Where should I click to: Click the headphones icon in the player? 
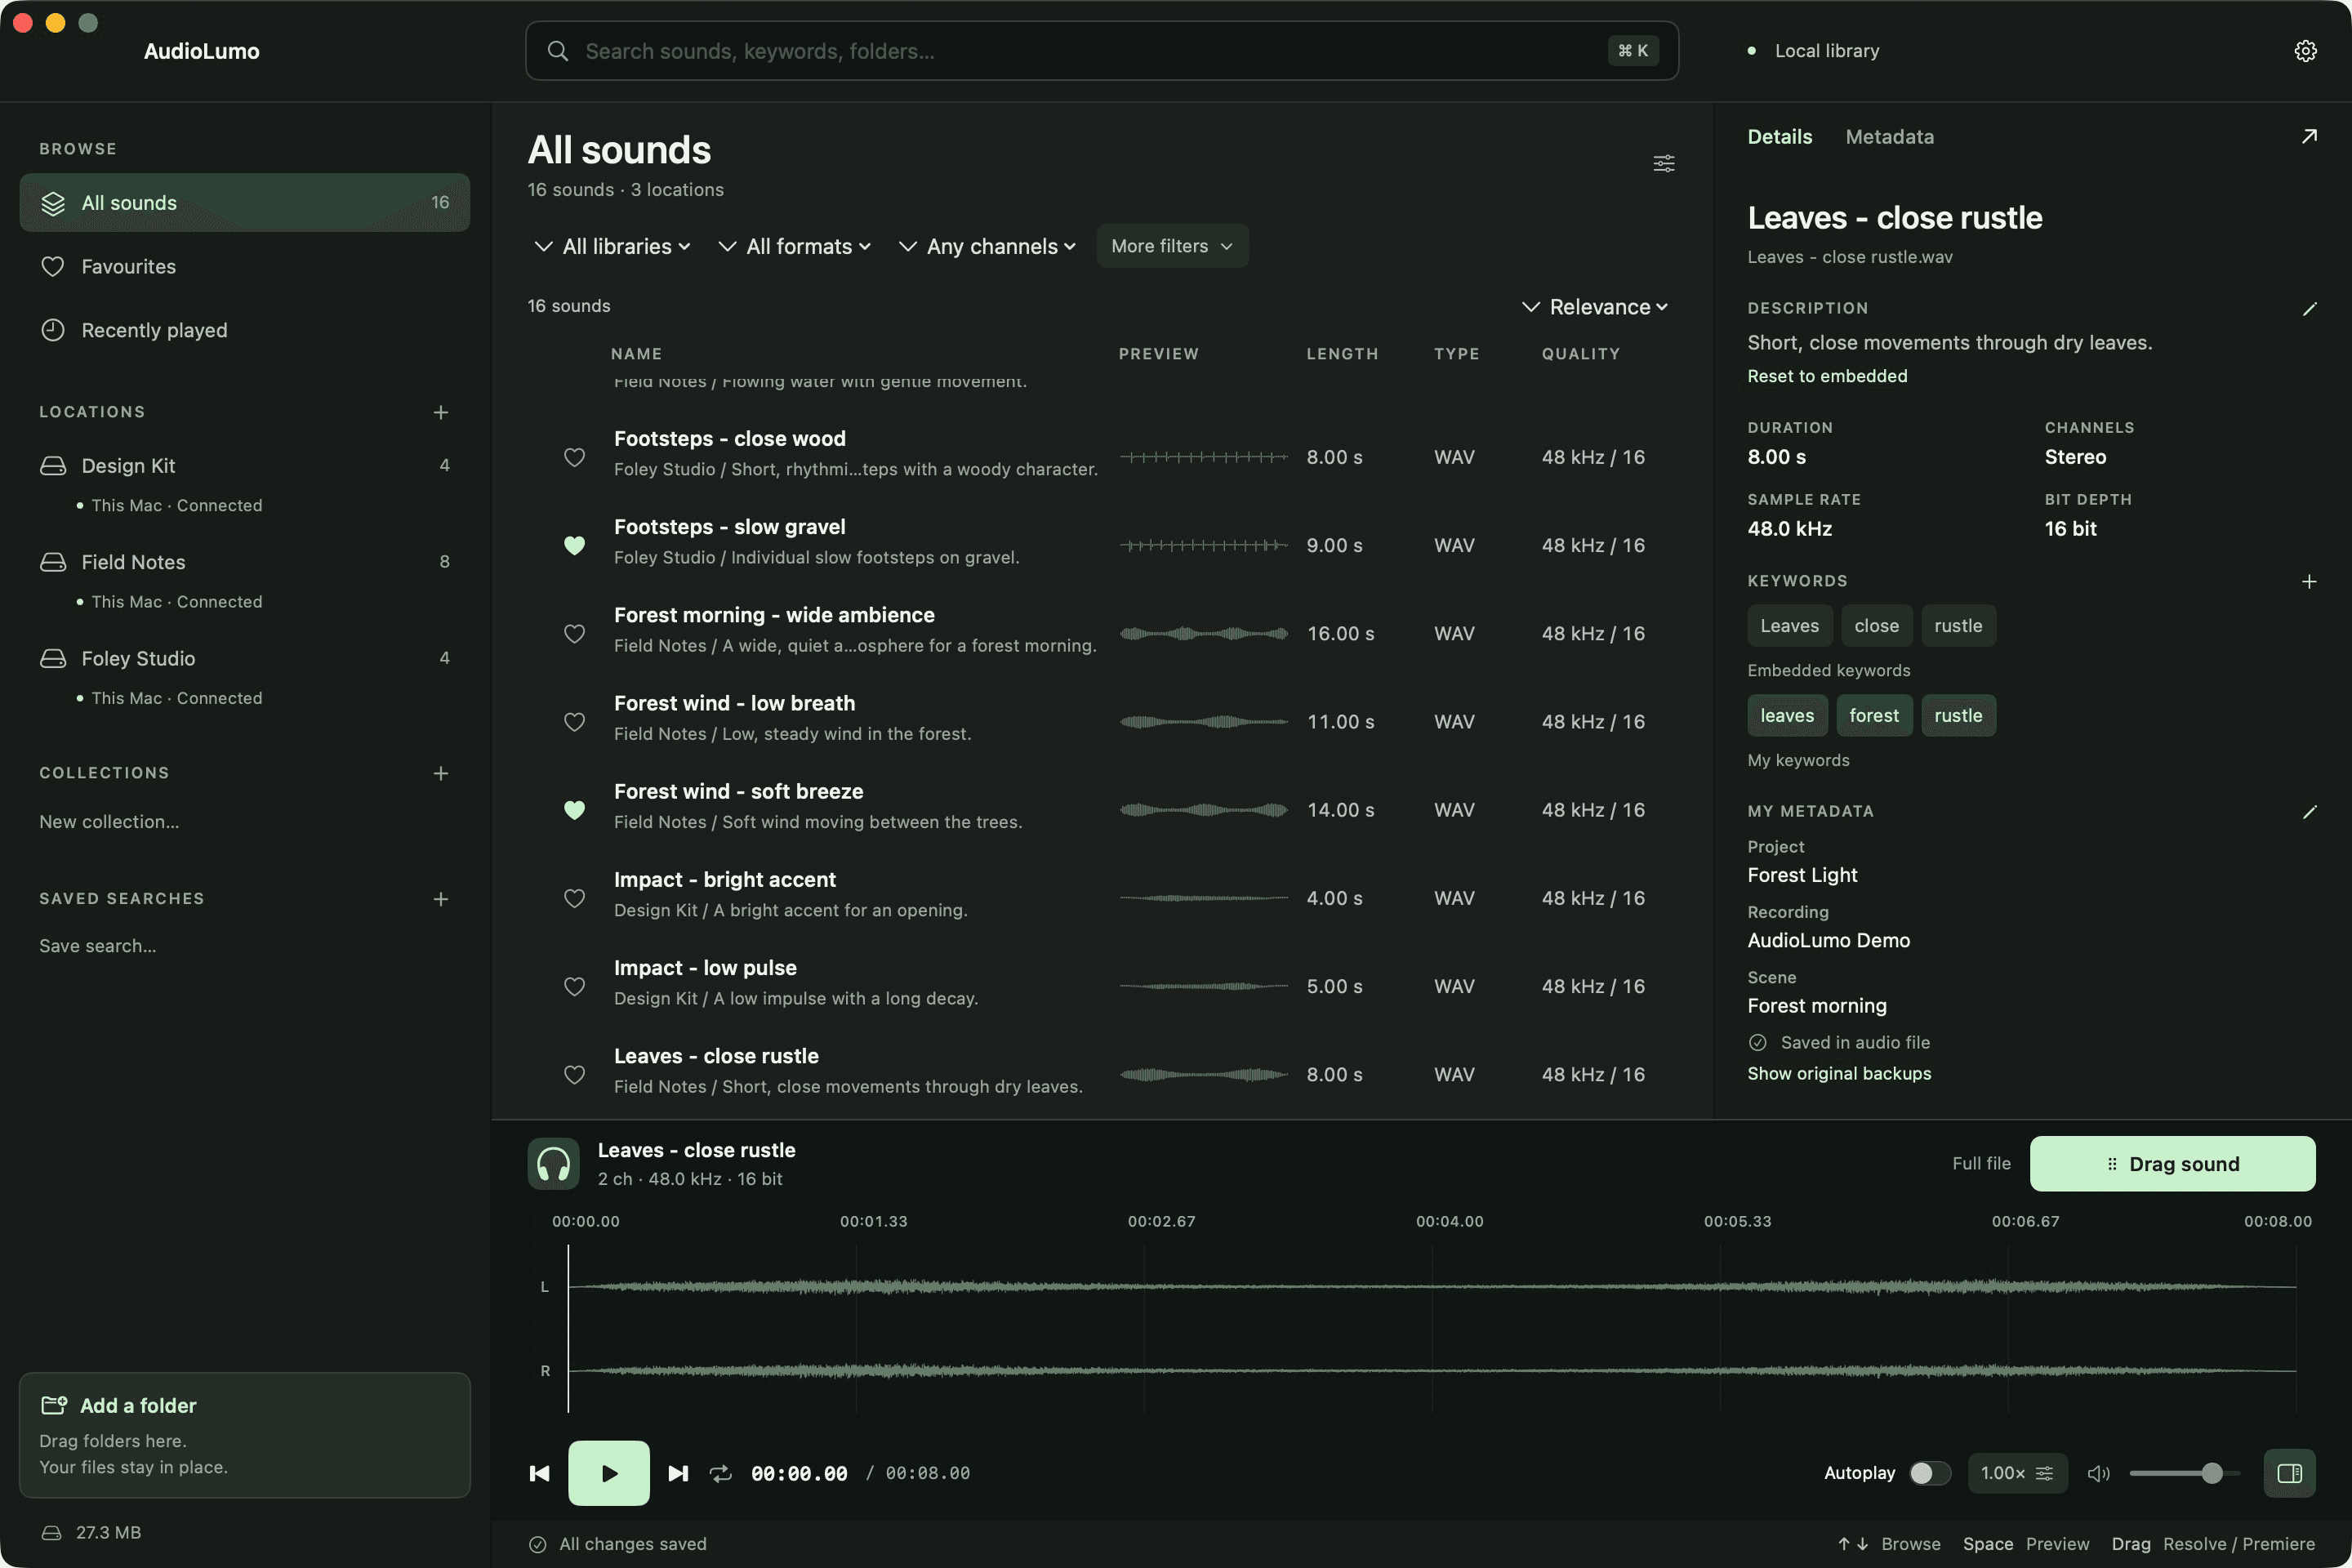pyautogui.click(x=553, y=1164)
